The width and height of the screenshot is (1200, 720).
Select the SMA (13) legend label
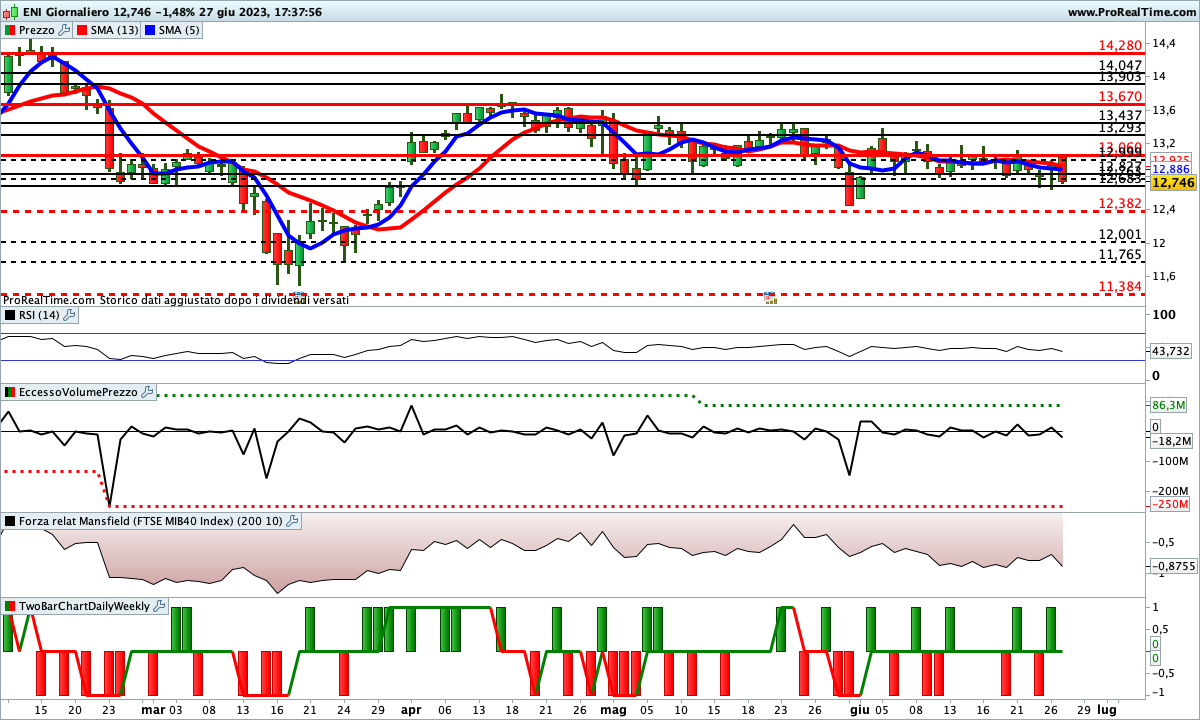point(114,30)
